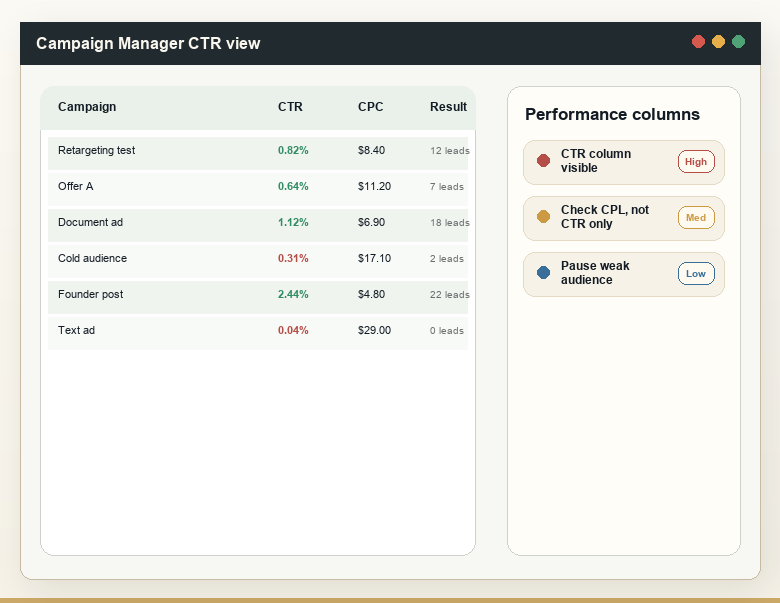Click the 22 leads result
The image size is (780, 603).
[x=450, y=295]
